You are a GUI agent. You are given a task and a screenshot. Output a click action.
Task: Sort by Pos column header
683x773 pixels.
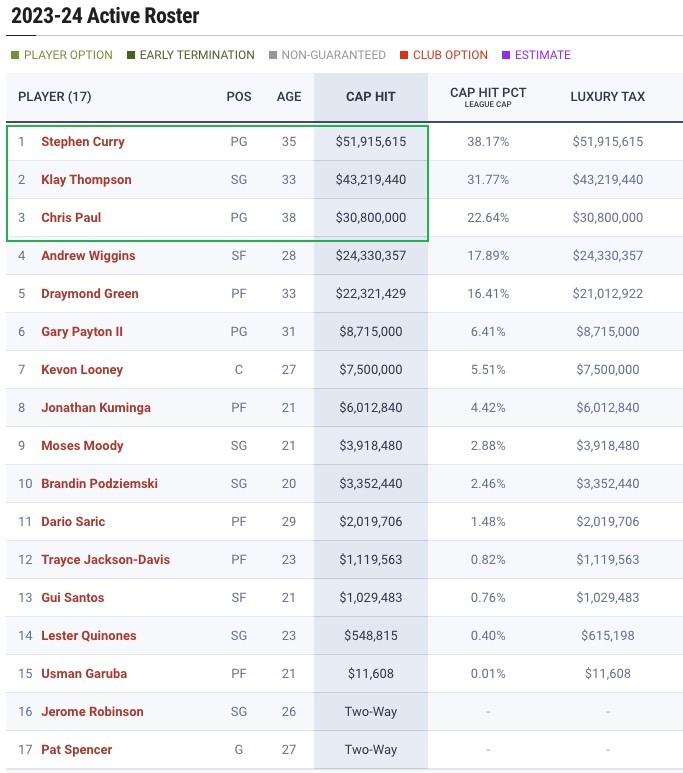pyautogui.click(x=239, y=97)
